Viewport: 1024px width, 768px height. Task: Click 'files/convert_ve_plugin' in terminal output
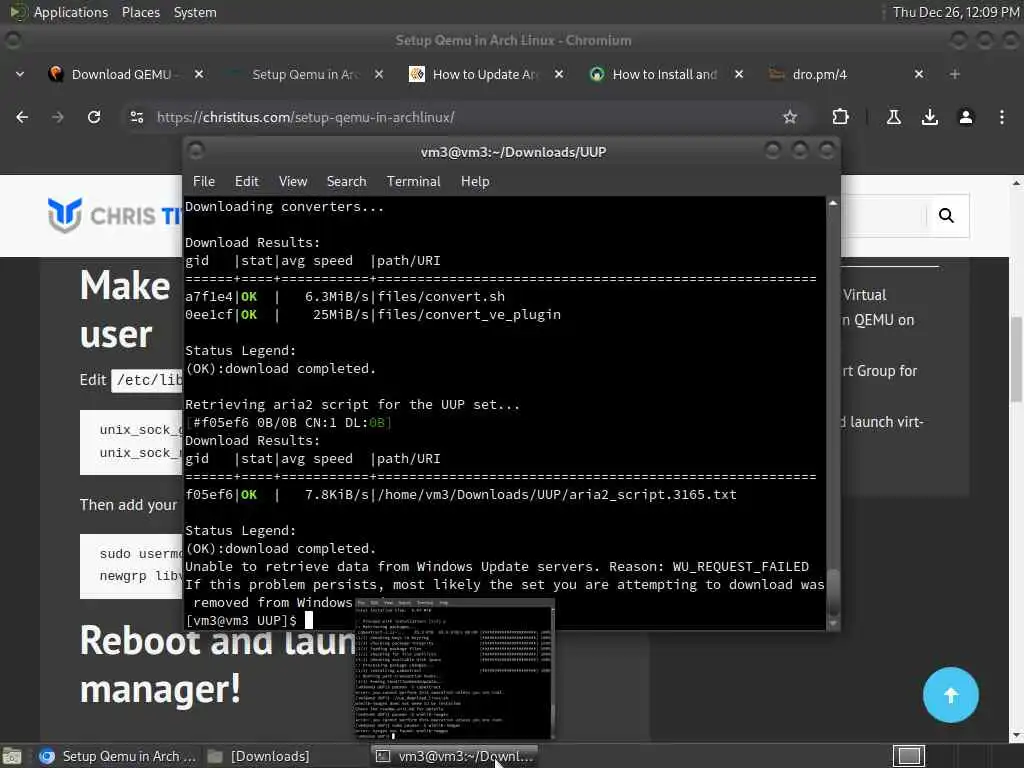pyautogui.click(x=469, y=315)
